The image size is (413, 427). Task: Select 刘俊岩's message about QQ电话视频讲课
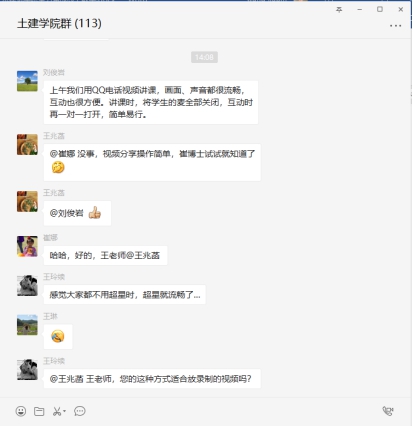click(x=151, y=102)
